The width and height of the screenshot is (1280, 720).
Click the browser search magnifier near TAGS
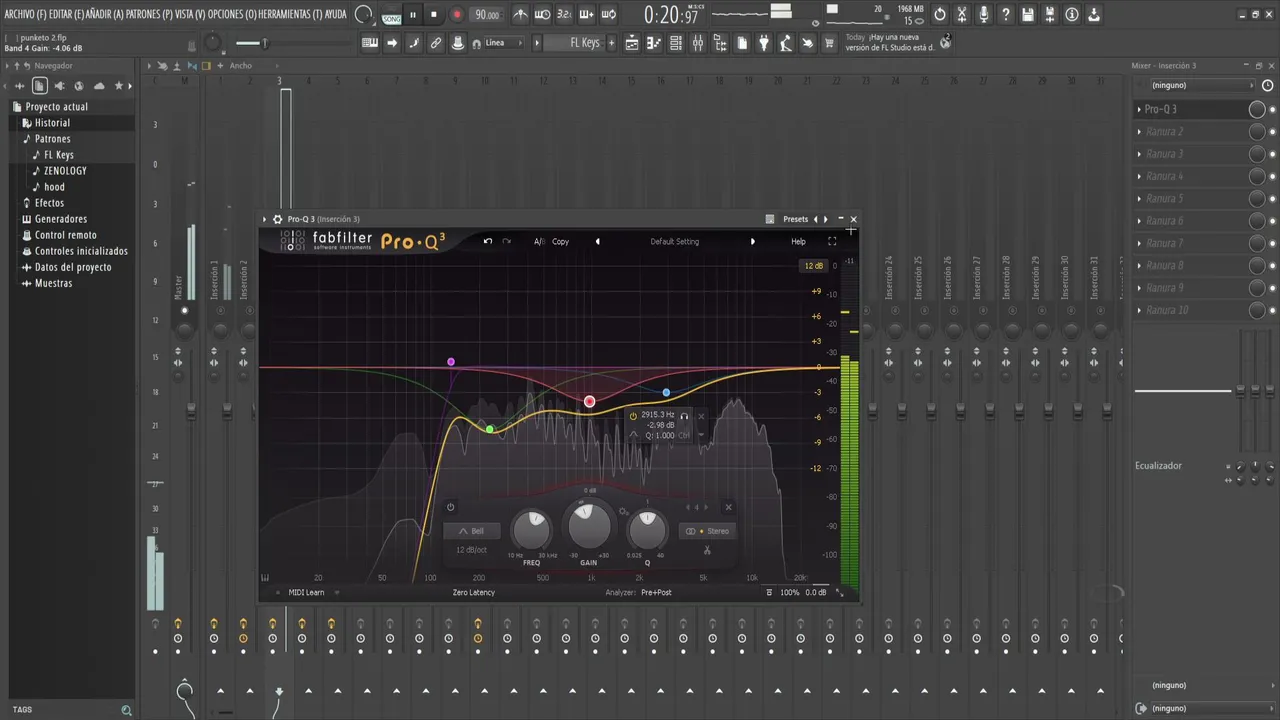pyautogui.click(x=126, y=710)
